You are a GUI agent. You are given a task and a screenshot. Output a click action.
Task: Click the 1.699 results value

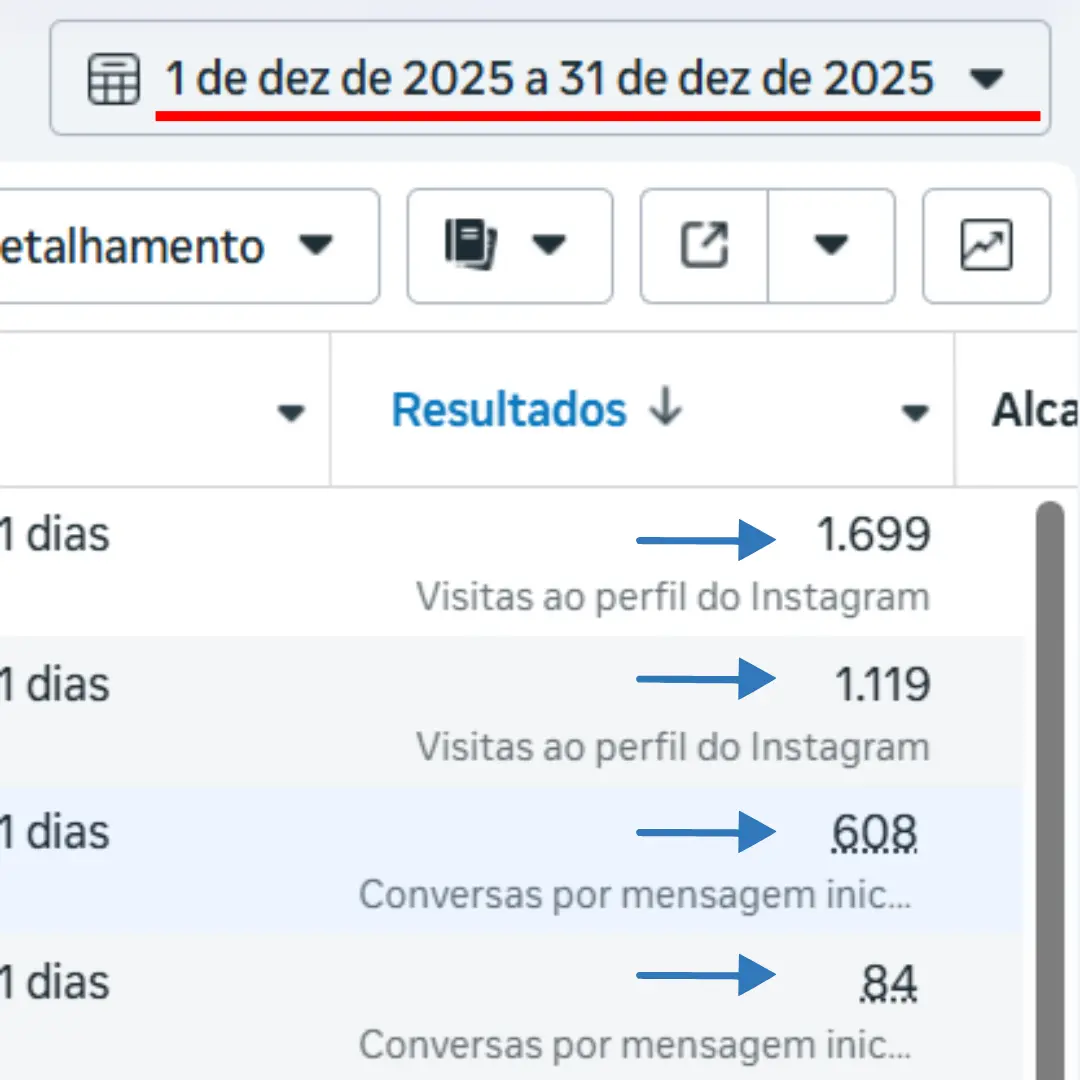click(873, 536)
